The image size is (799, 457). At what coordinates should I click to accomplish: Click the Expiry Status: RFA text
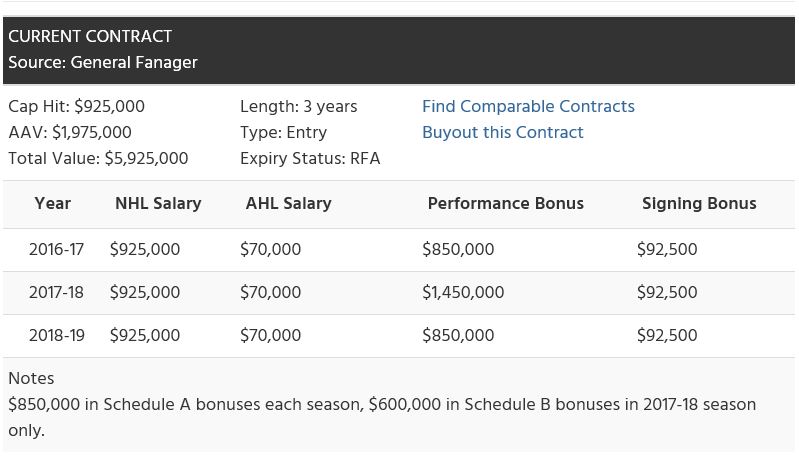coord(310,158)
